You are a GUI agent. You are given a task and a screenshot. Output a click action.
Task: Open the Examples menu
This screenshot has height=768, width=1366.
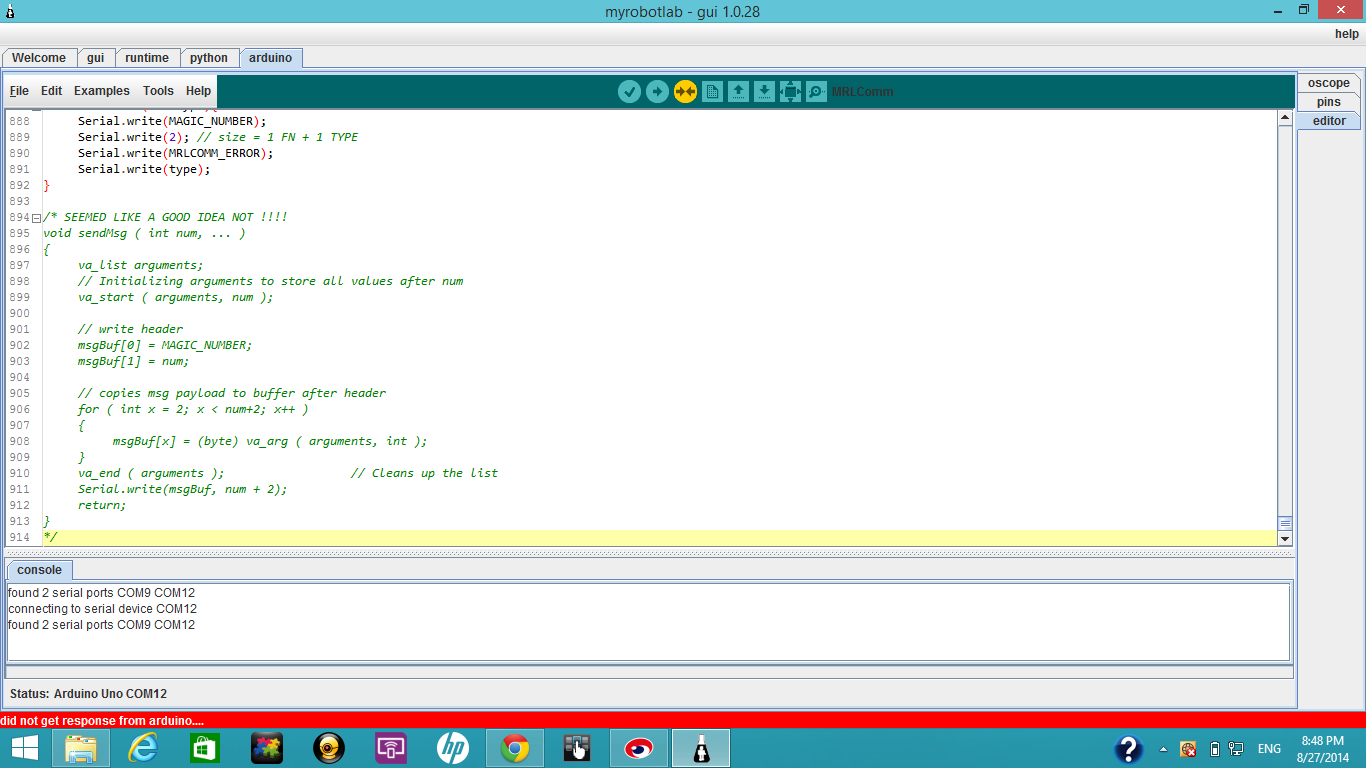pyautogui.click(x=102, y=91)
